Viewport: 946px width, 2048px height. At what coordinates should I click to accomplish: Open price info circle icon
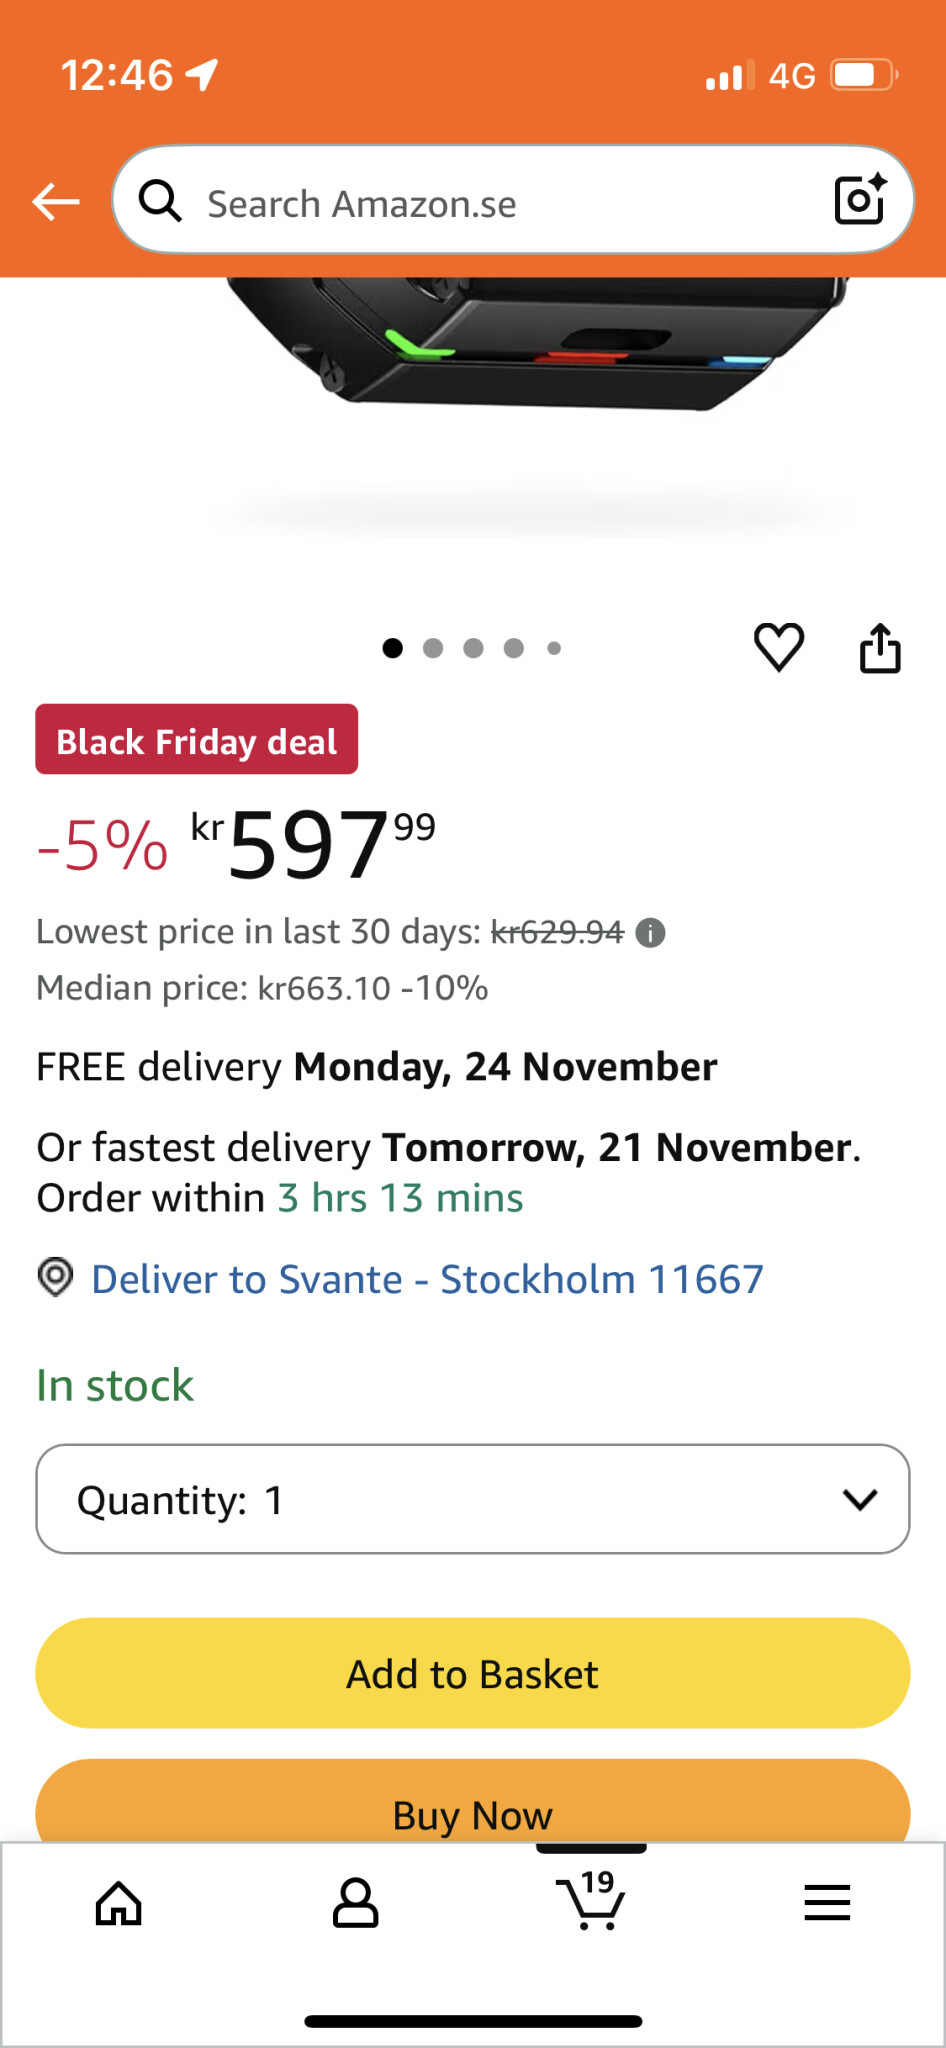click(x=651, y=933)
